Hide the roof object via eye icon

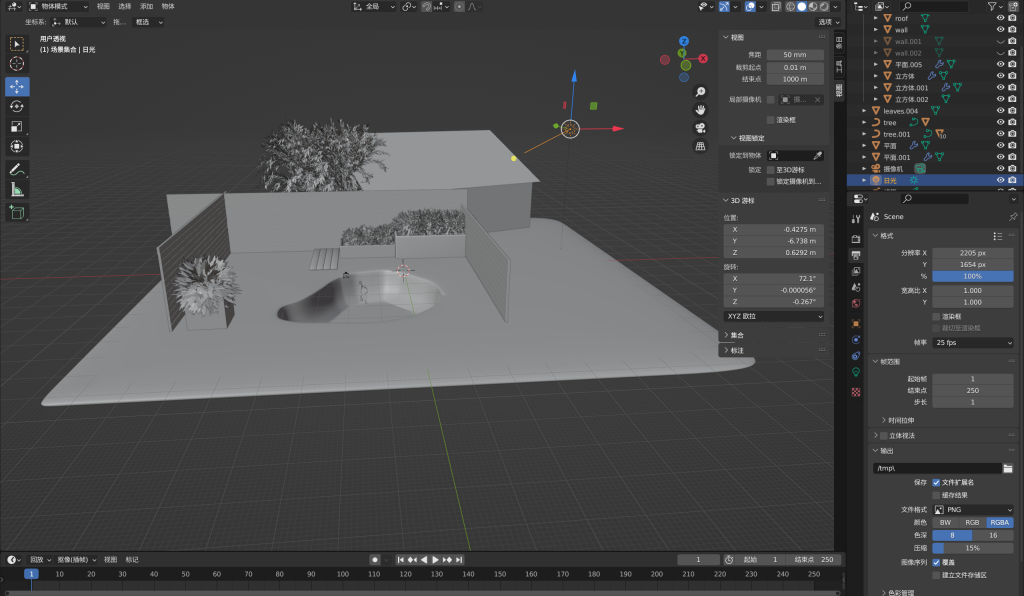click(x=1000, y=18)
